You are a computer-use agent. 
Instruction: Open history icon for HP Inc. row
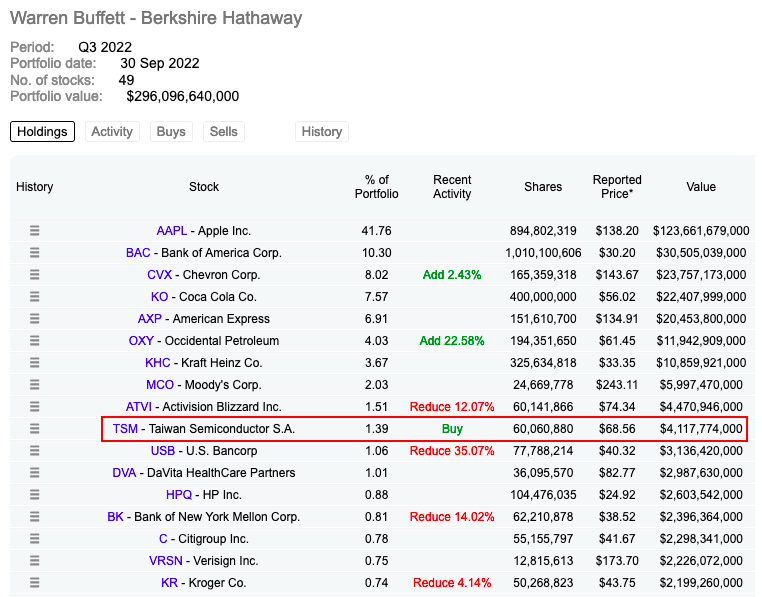point(35,494)
